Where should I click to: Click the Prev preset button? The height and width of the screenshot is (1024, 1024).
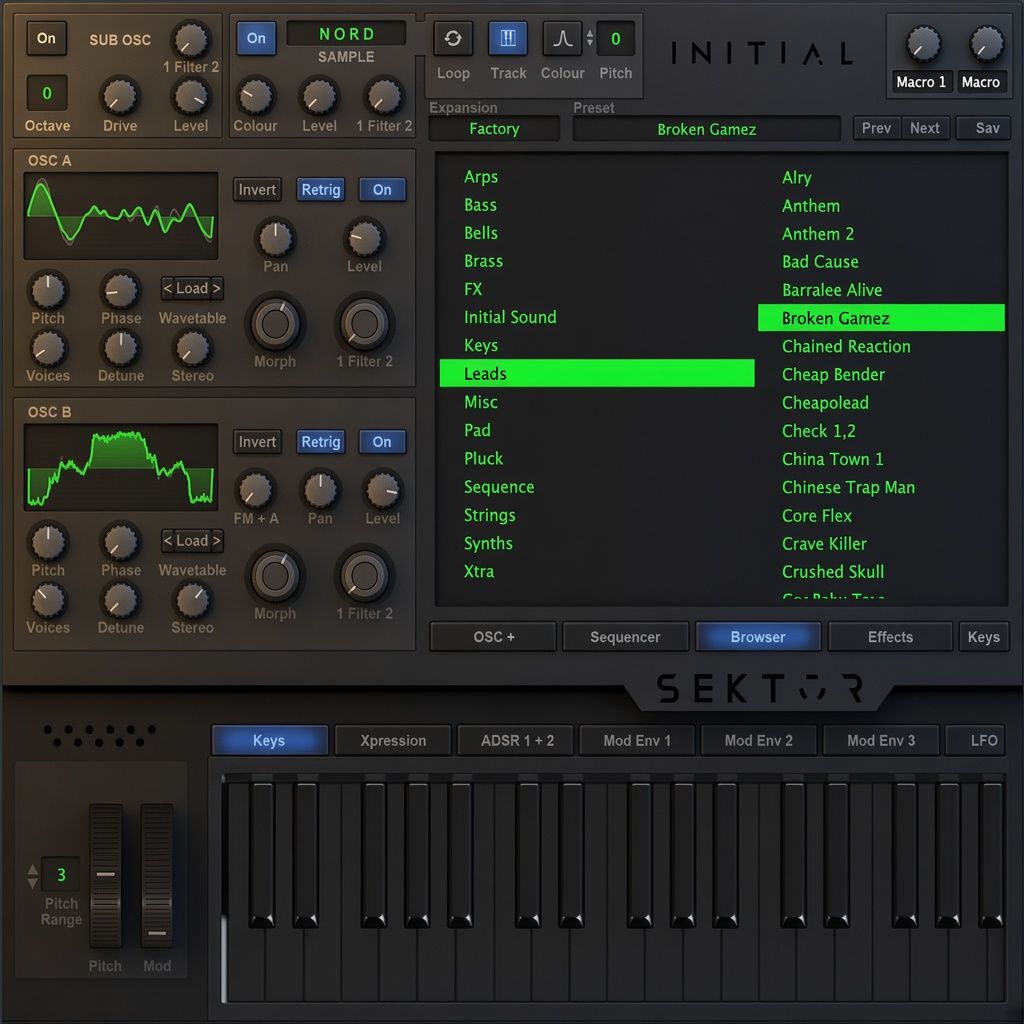pyautogui.click(x=876, y=128)
